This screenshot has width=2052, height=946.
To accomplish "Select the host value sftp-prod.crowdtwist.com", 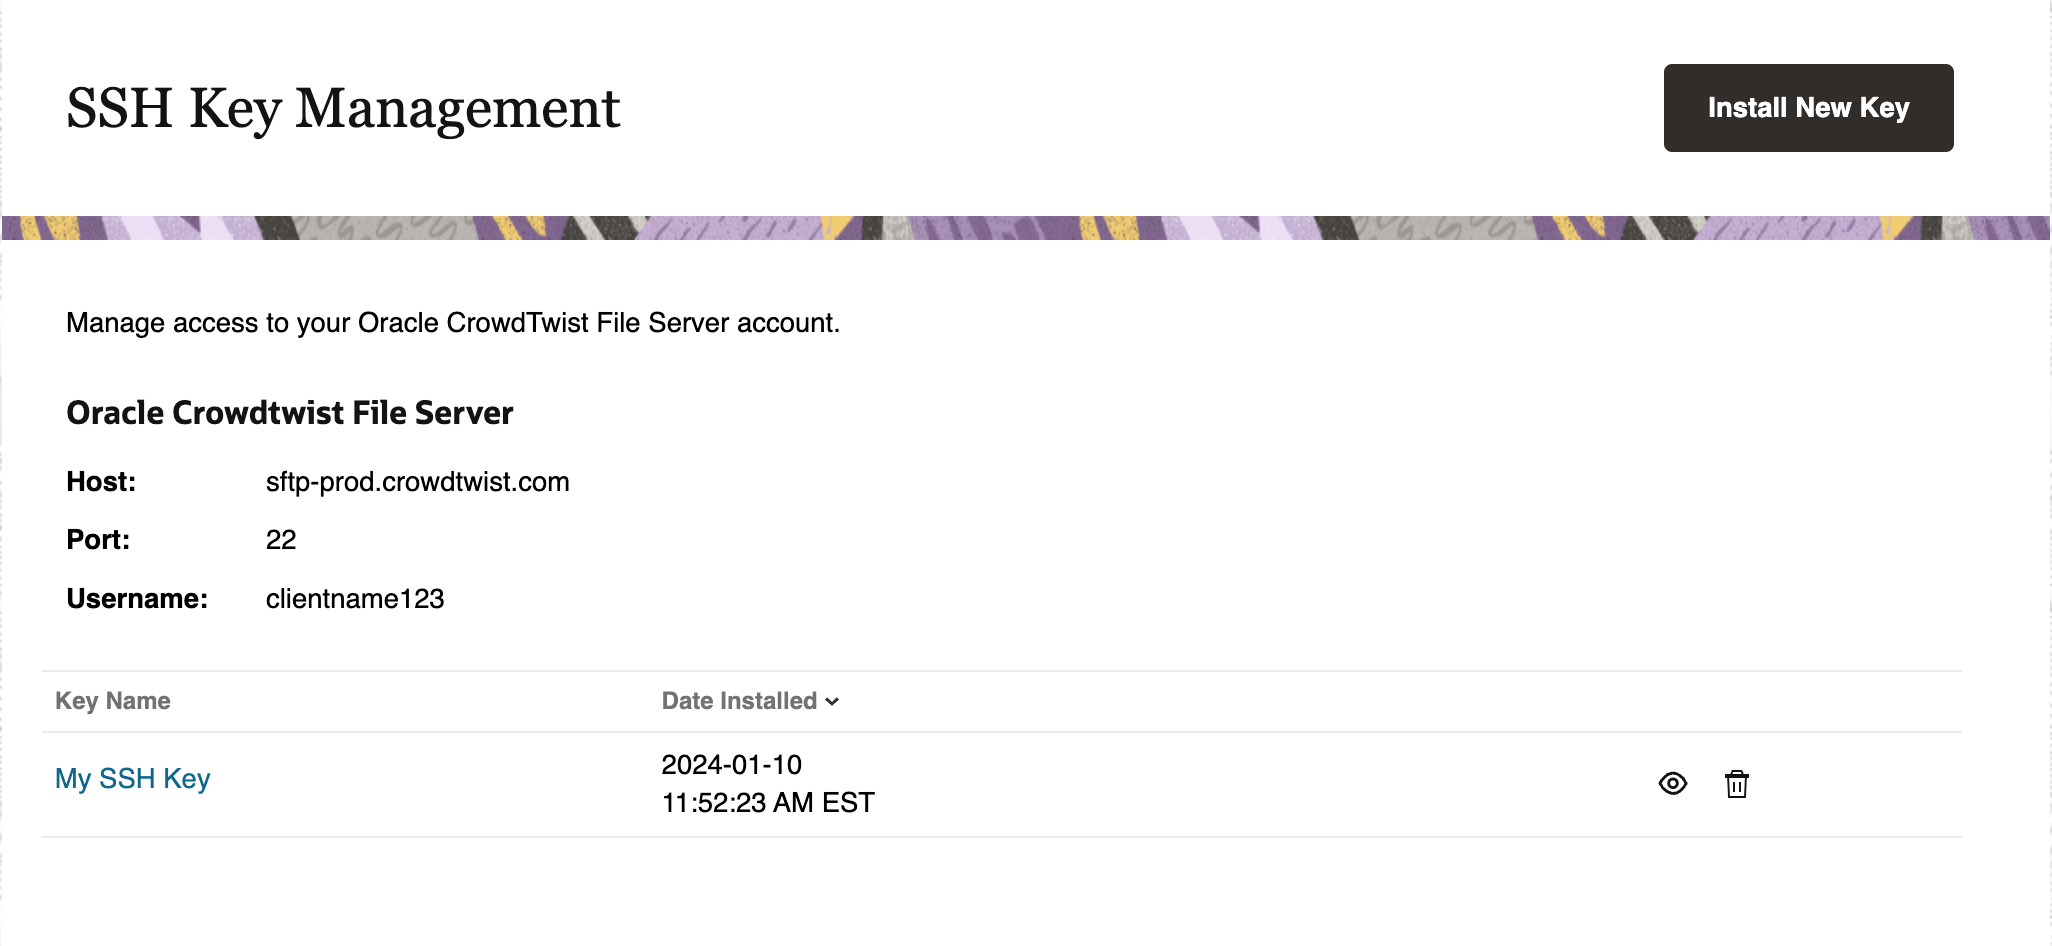I will point(417,482).
